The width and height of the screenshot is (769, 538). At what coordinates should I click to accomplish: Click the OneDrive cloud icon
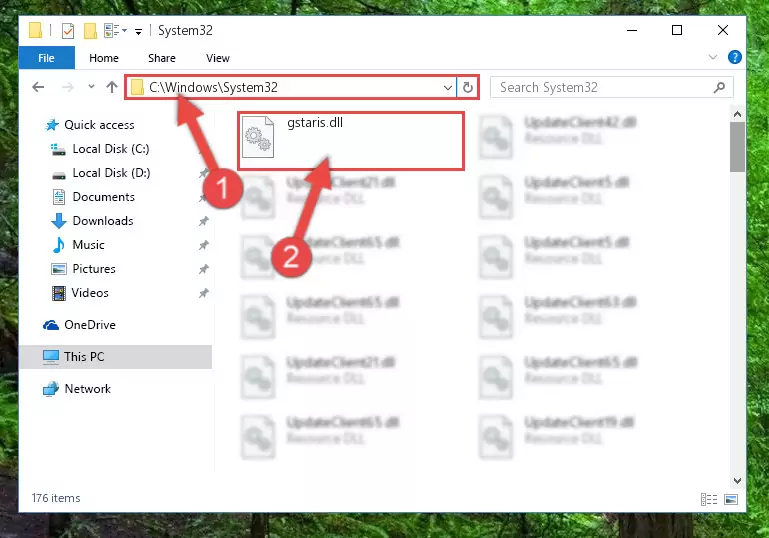(51, 325)
